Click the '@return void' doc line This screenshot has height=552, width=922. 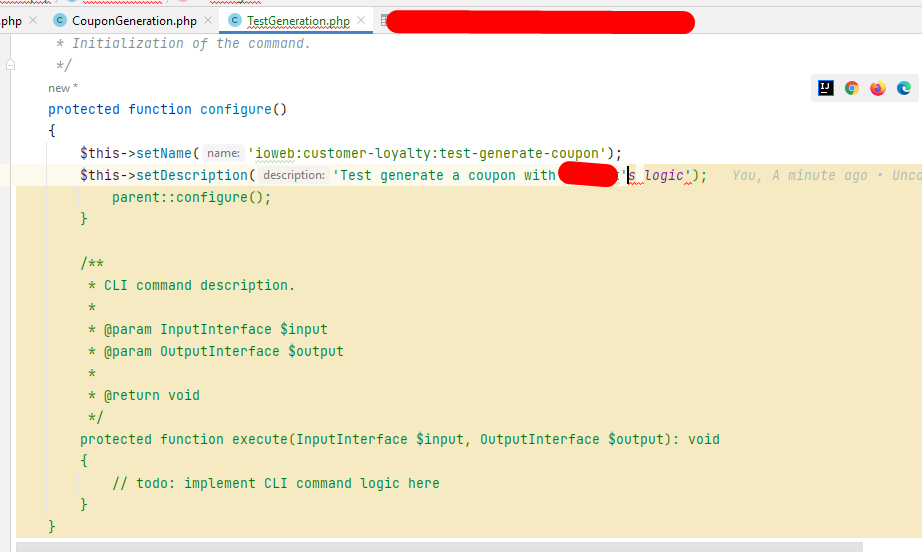point(152,396)
